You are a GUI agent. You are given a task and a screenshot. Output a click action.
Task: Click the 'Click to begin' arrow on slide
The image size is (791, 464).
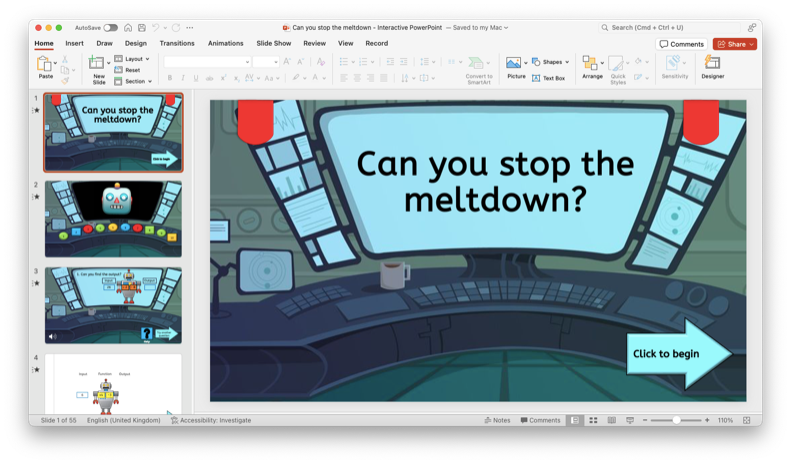click(679, 354)
